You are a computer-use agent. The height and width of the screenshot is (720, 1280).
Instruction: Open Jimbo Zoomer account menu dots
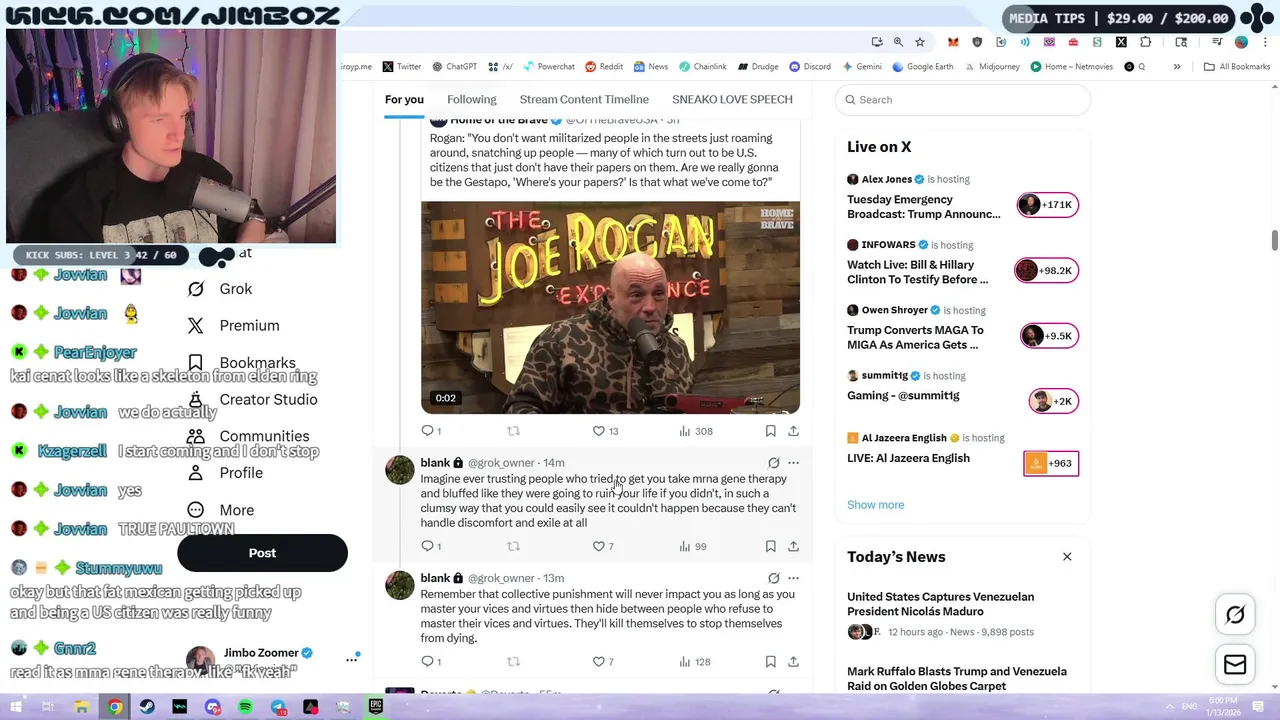[351, 659]
